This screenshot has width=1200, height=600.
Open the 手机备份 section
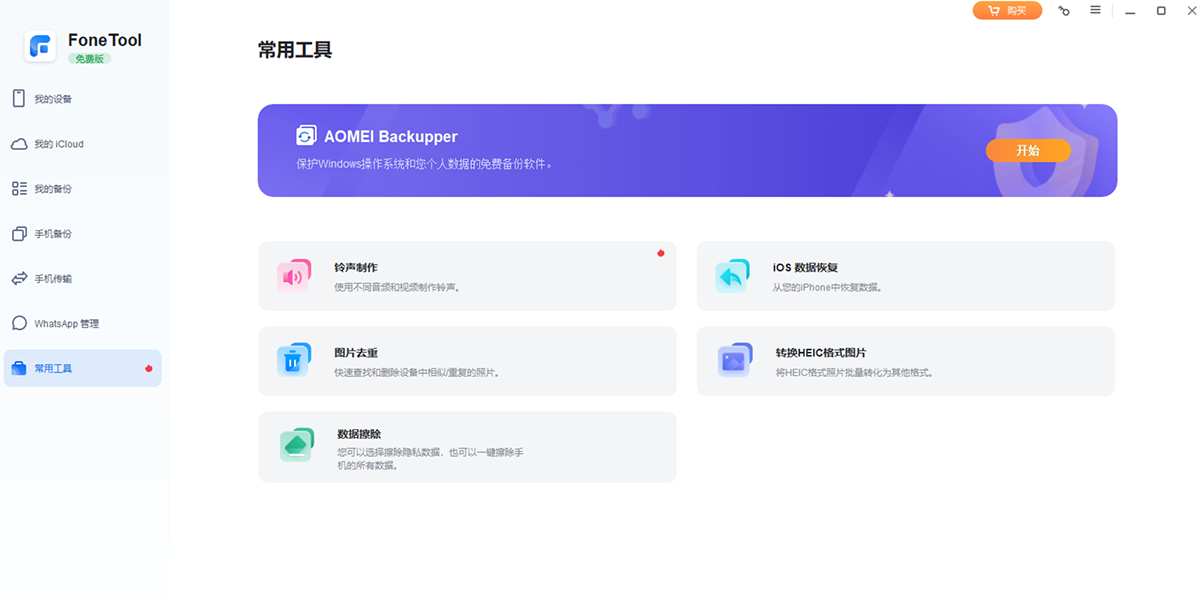(x=82, y=233)
